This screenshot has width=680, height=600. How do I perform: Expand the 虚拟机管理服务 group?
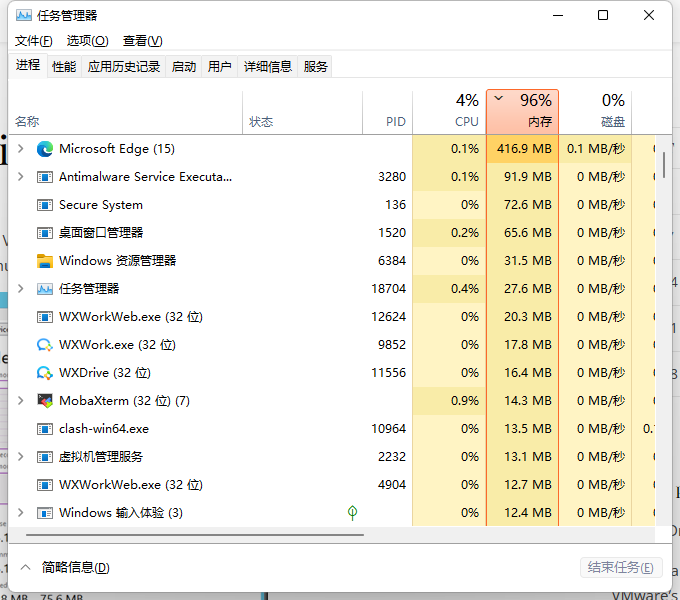click(20, 457)
